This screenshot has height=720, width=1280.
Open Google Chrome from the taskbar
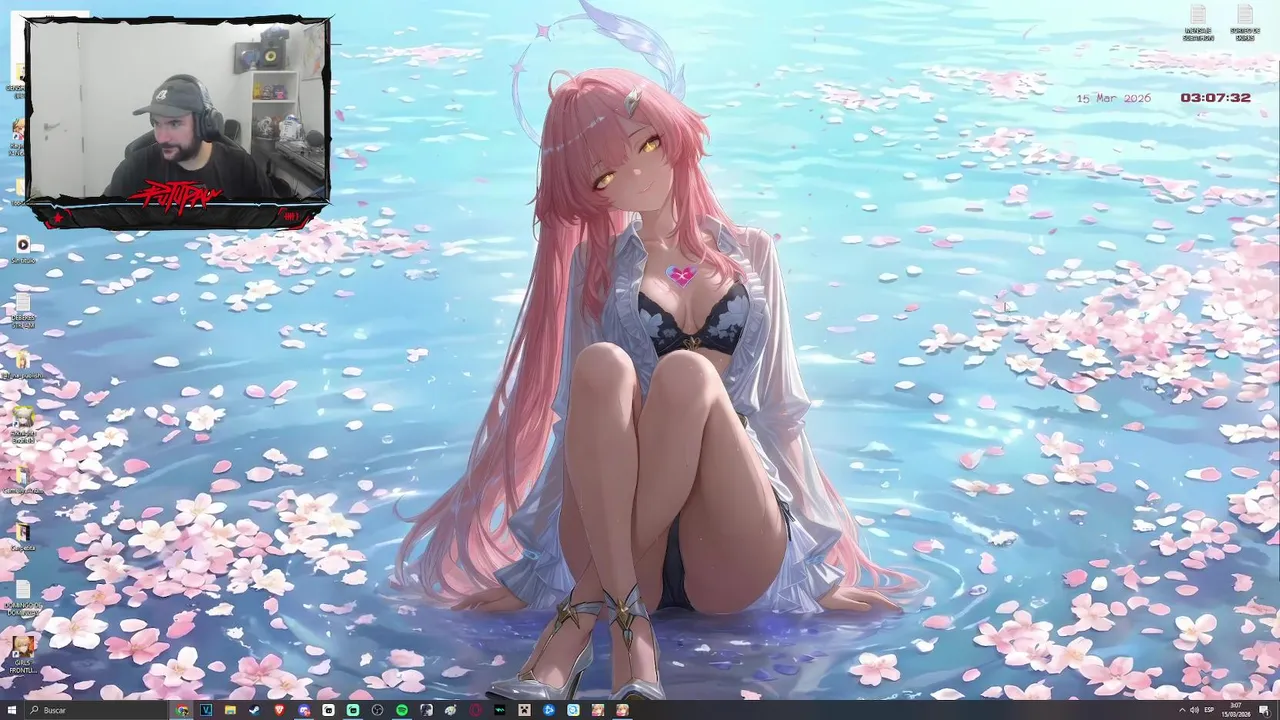point(182,710)
